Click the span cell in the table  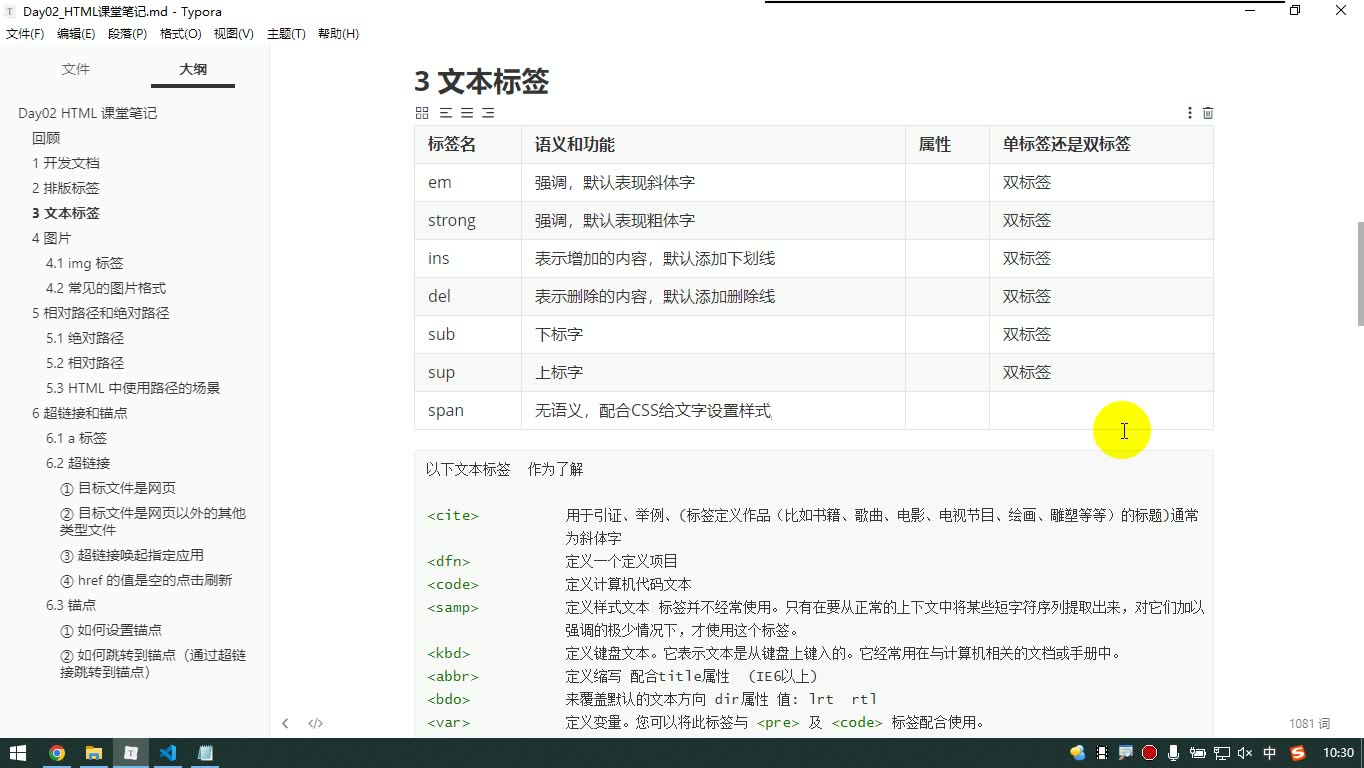point(468,410)
